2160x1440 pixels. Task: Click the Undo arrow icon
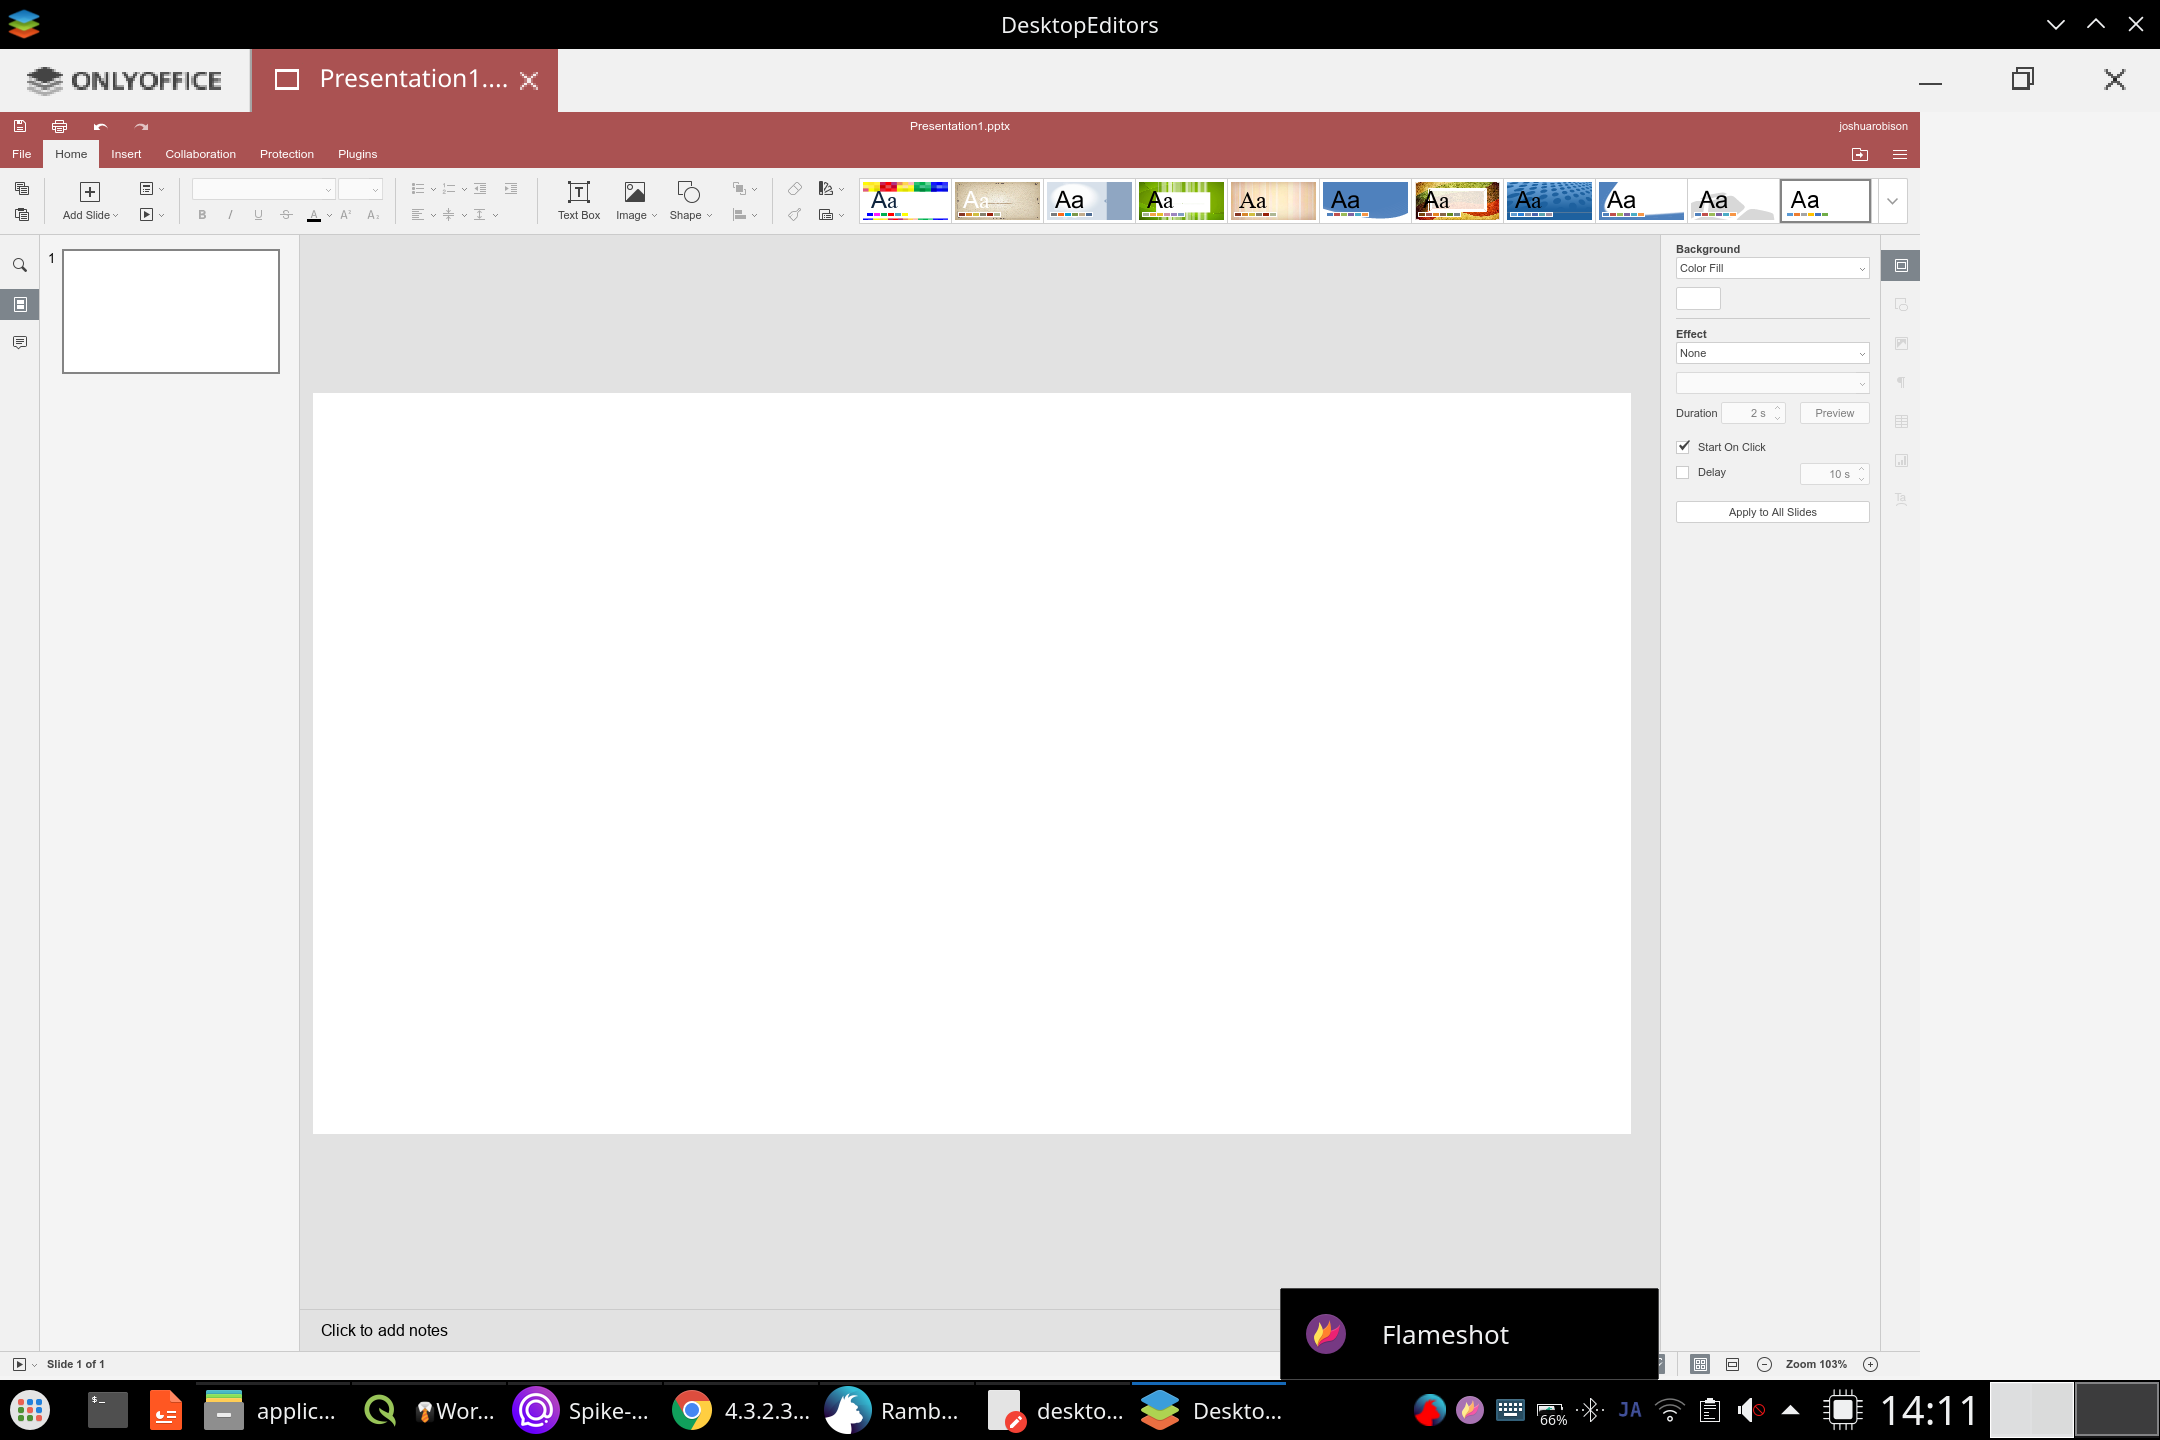100,126
